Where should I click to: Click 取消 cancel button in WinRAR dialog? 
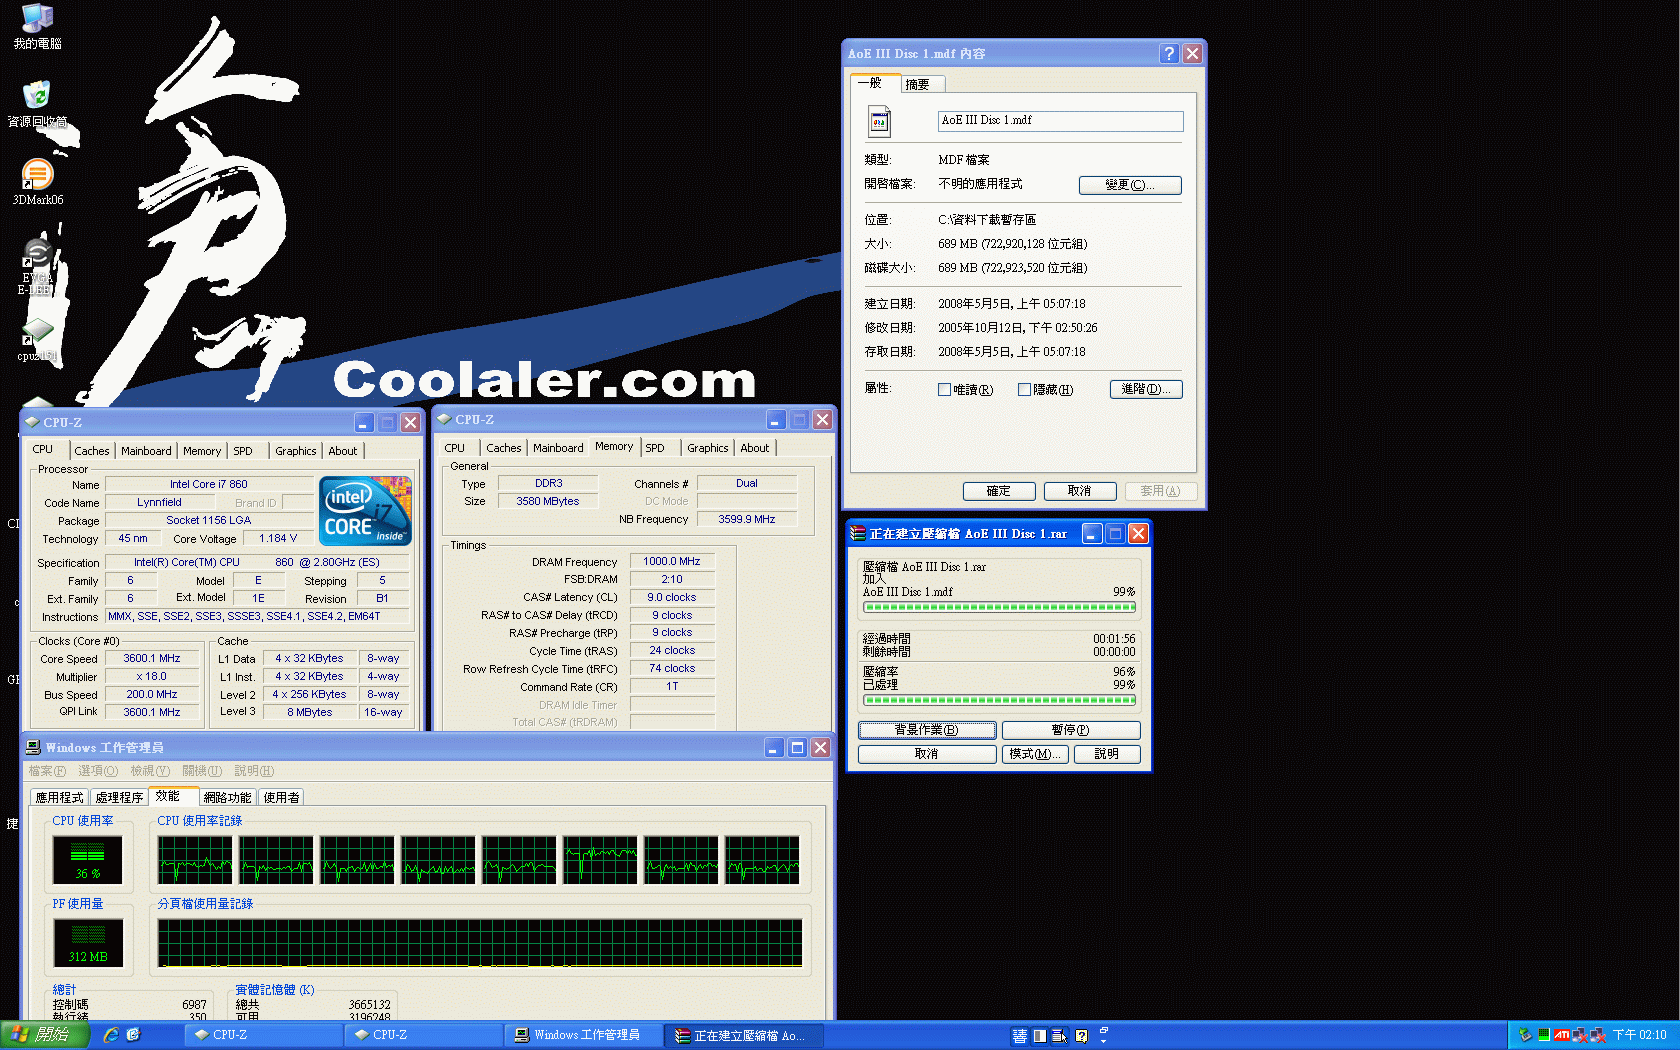[x=927, y=754]
